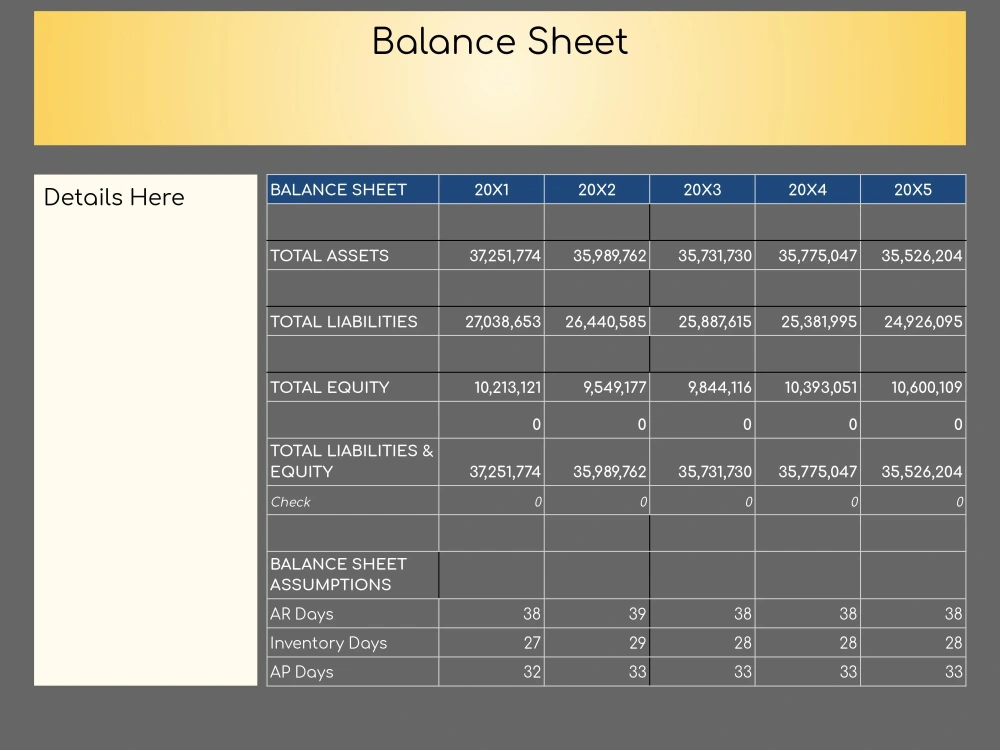Select the 20X3 column header

coord(702,189)
